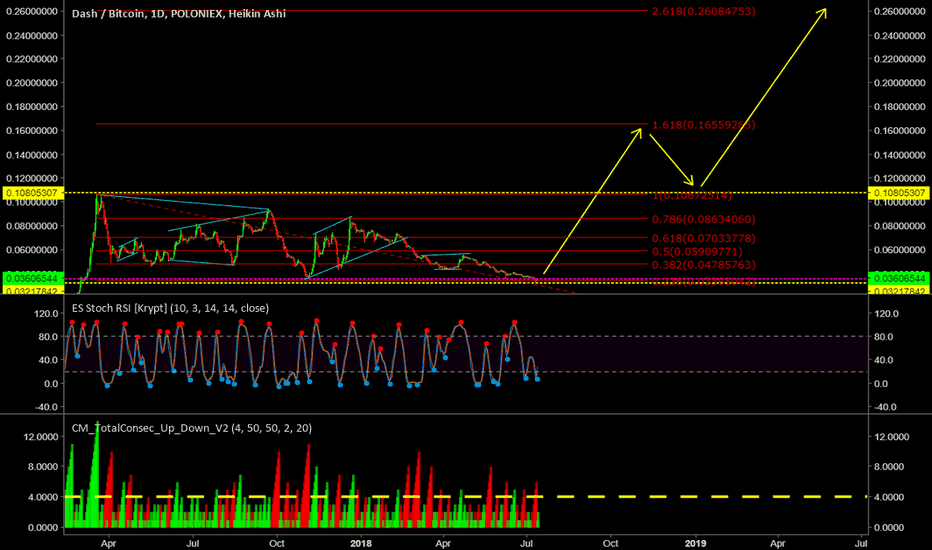Image resolution: width=932 pixels, height=550 pixels.
Task: Select the CM_TotalConsec_Up_Down_V2 indicator label
Action: pyautogui.click(x=191, y=428)
